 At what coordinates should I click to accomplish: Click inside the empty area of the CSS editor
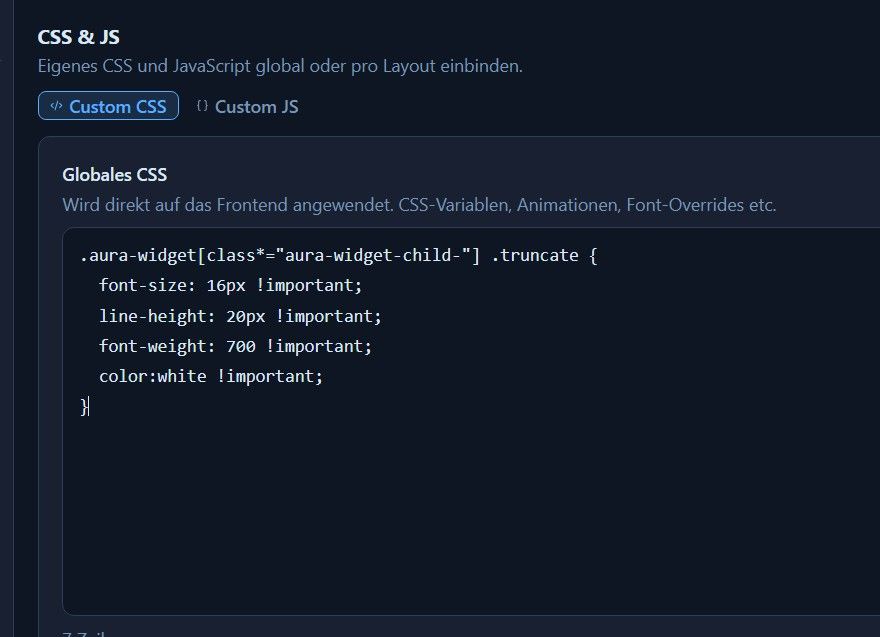coord(471,505)
